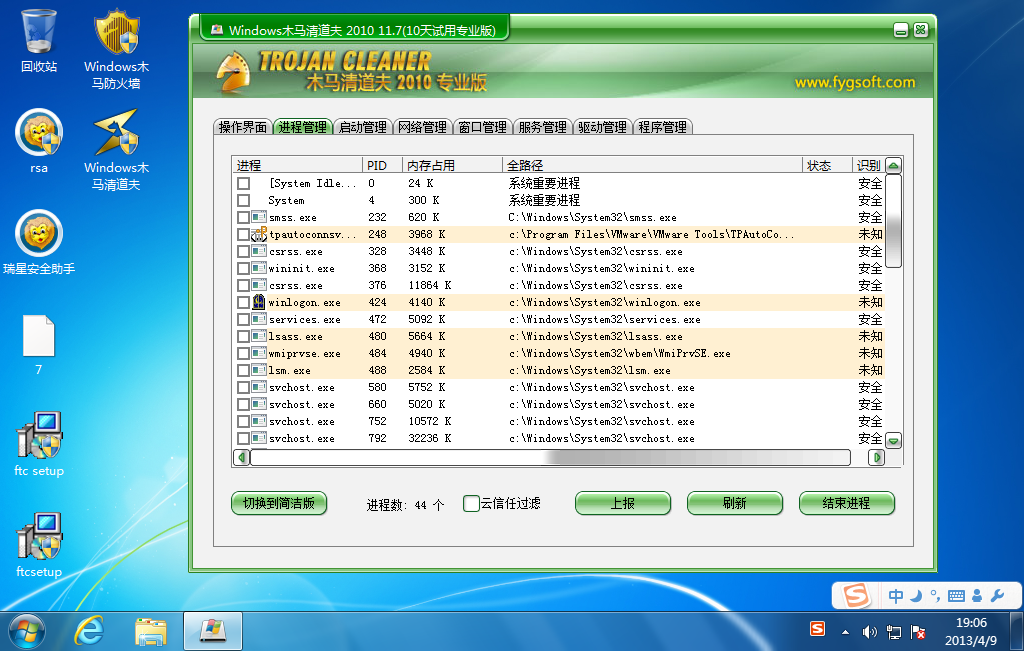The image size is (1024, 651).
Task: Sort by the 全路径 column header
Action: [x=652, y=165]
